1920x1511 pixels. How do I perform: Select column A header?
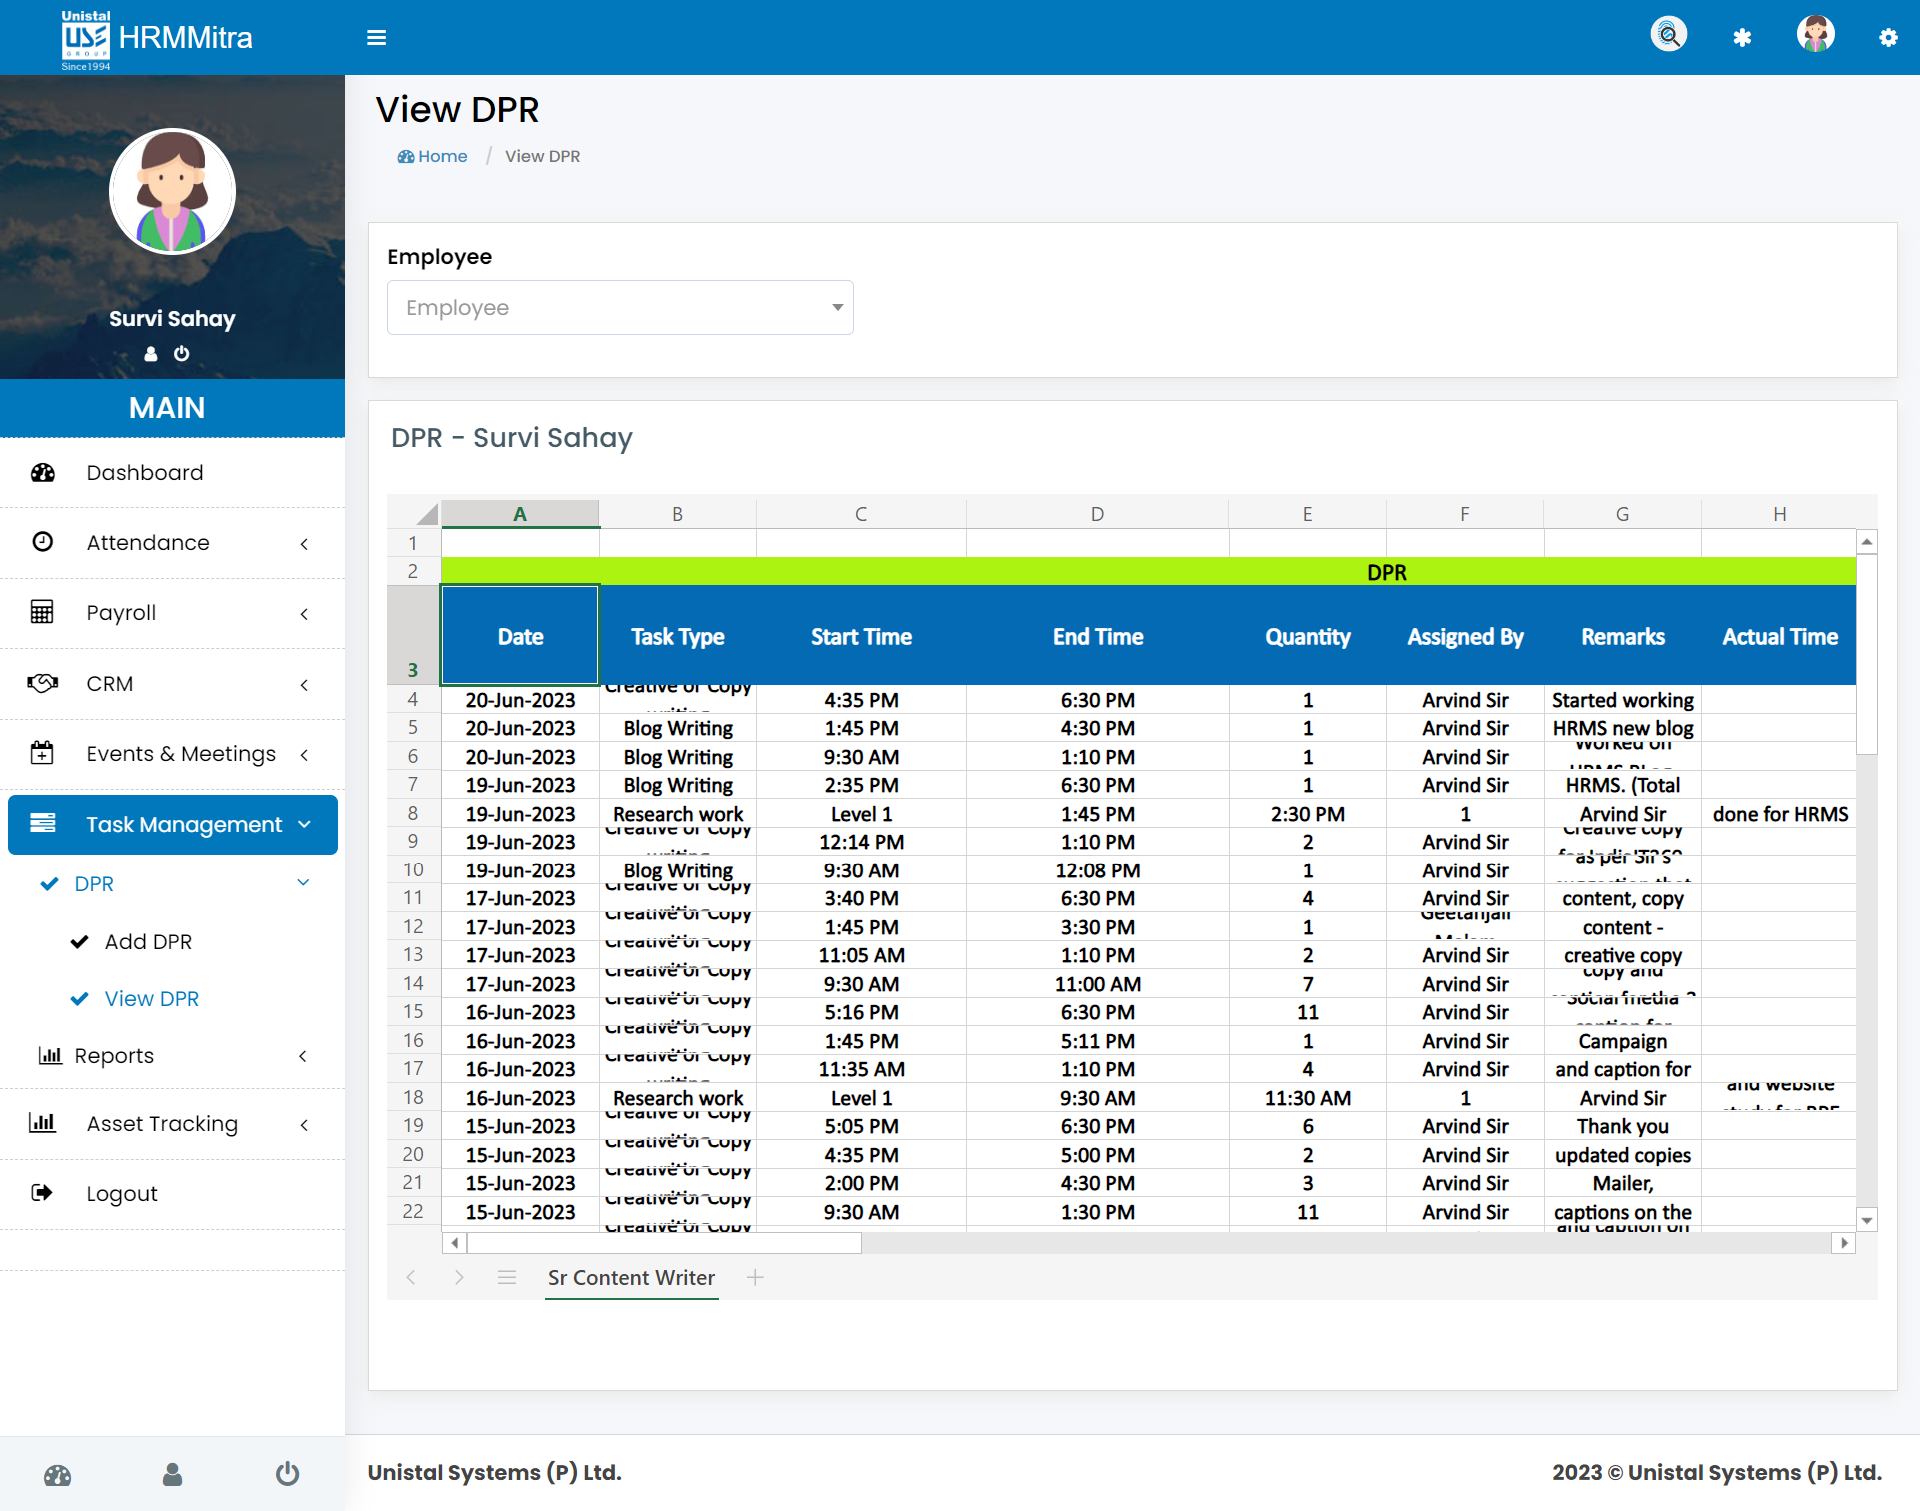[520, 514]
